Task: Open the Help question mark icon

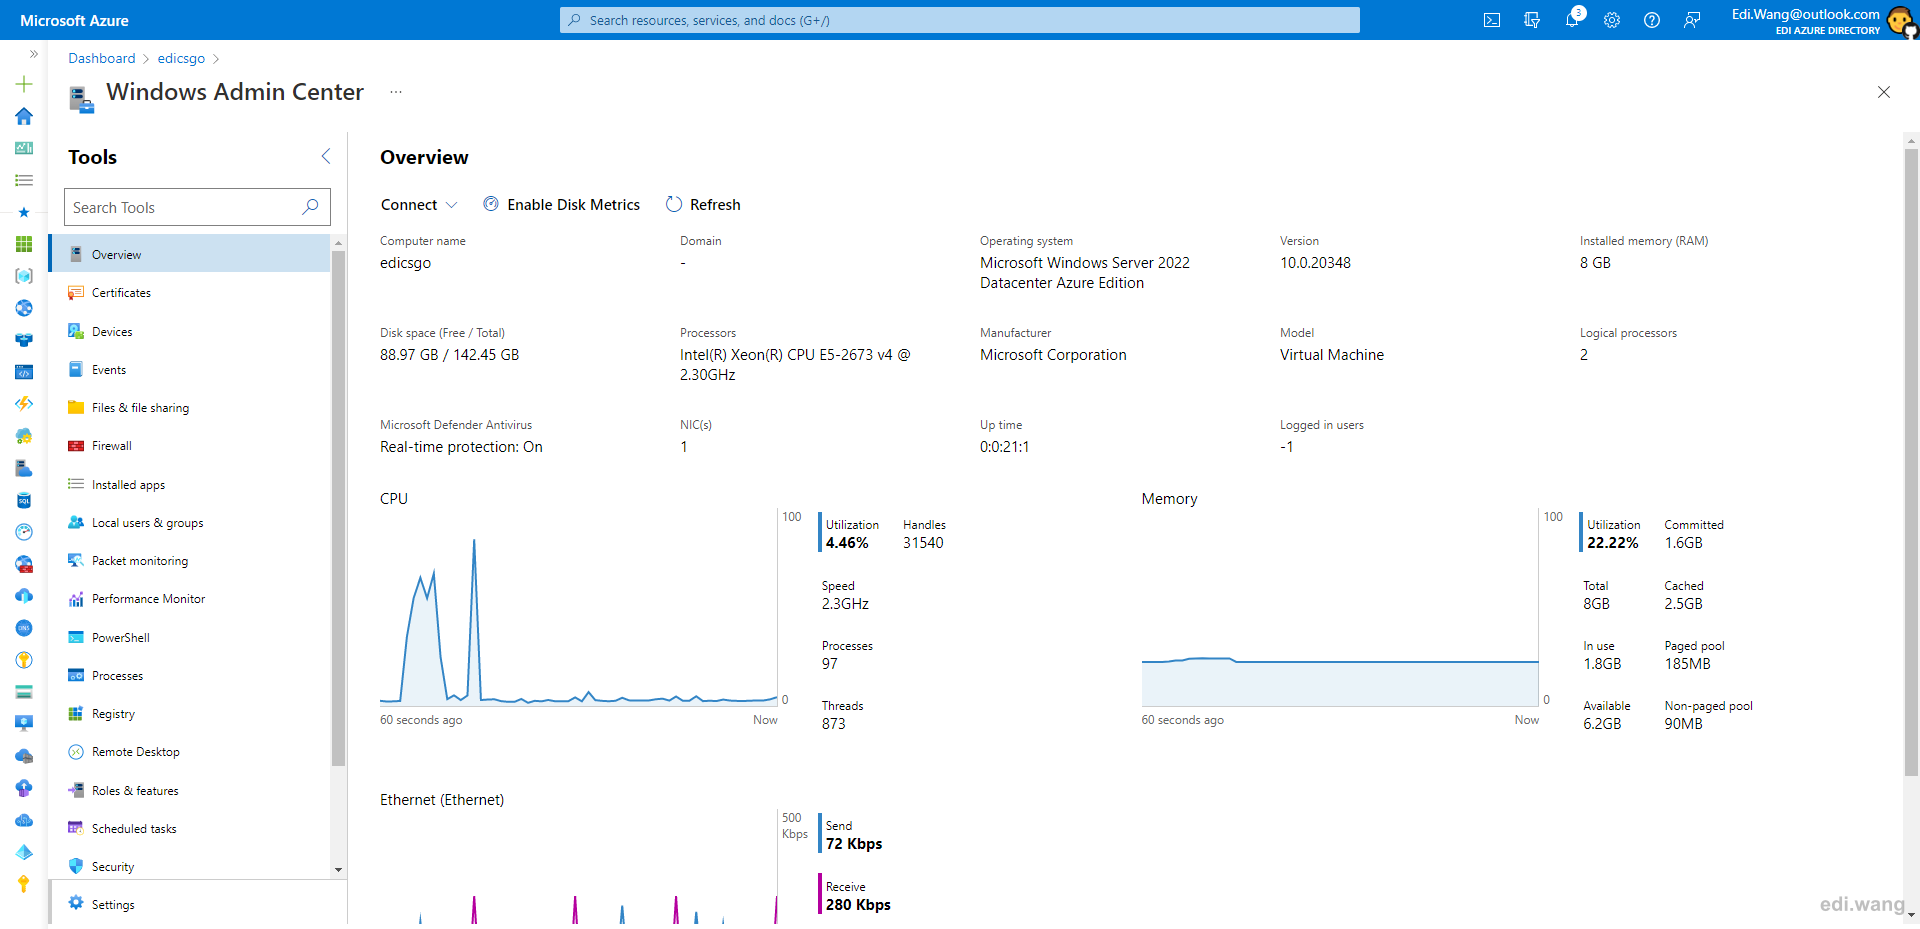Action: (1652, 20)
